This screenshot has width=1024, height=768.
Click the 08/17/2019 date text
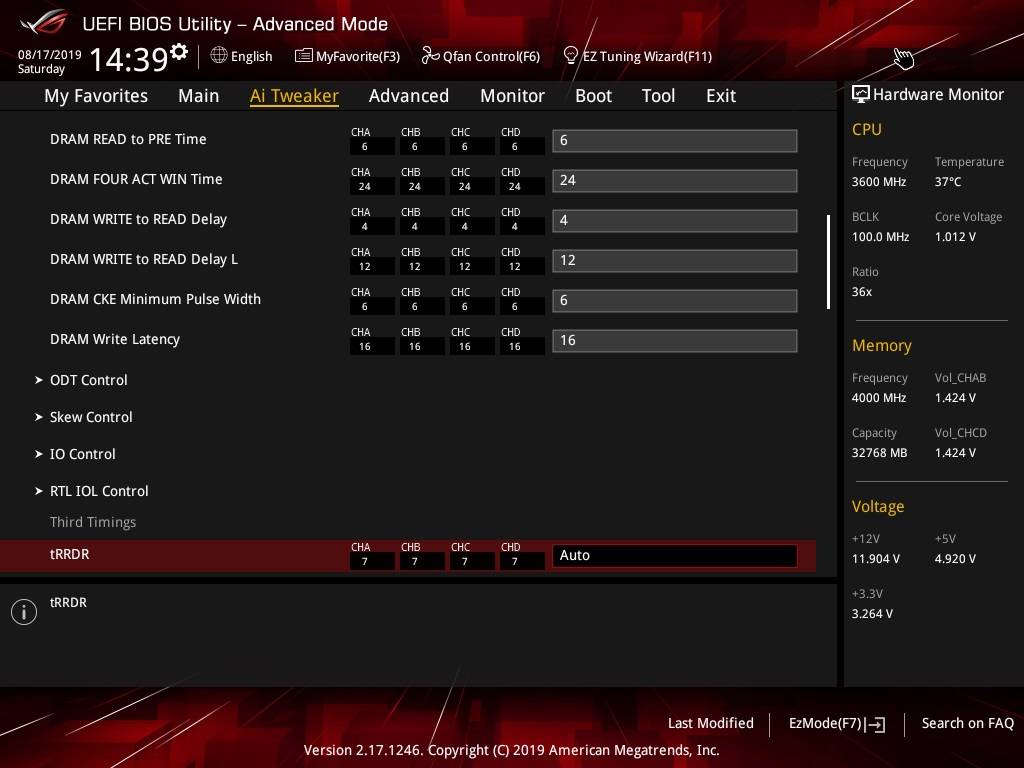(x=50, y=55)
